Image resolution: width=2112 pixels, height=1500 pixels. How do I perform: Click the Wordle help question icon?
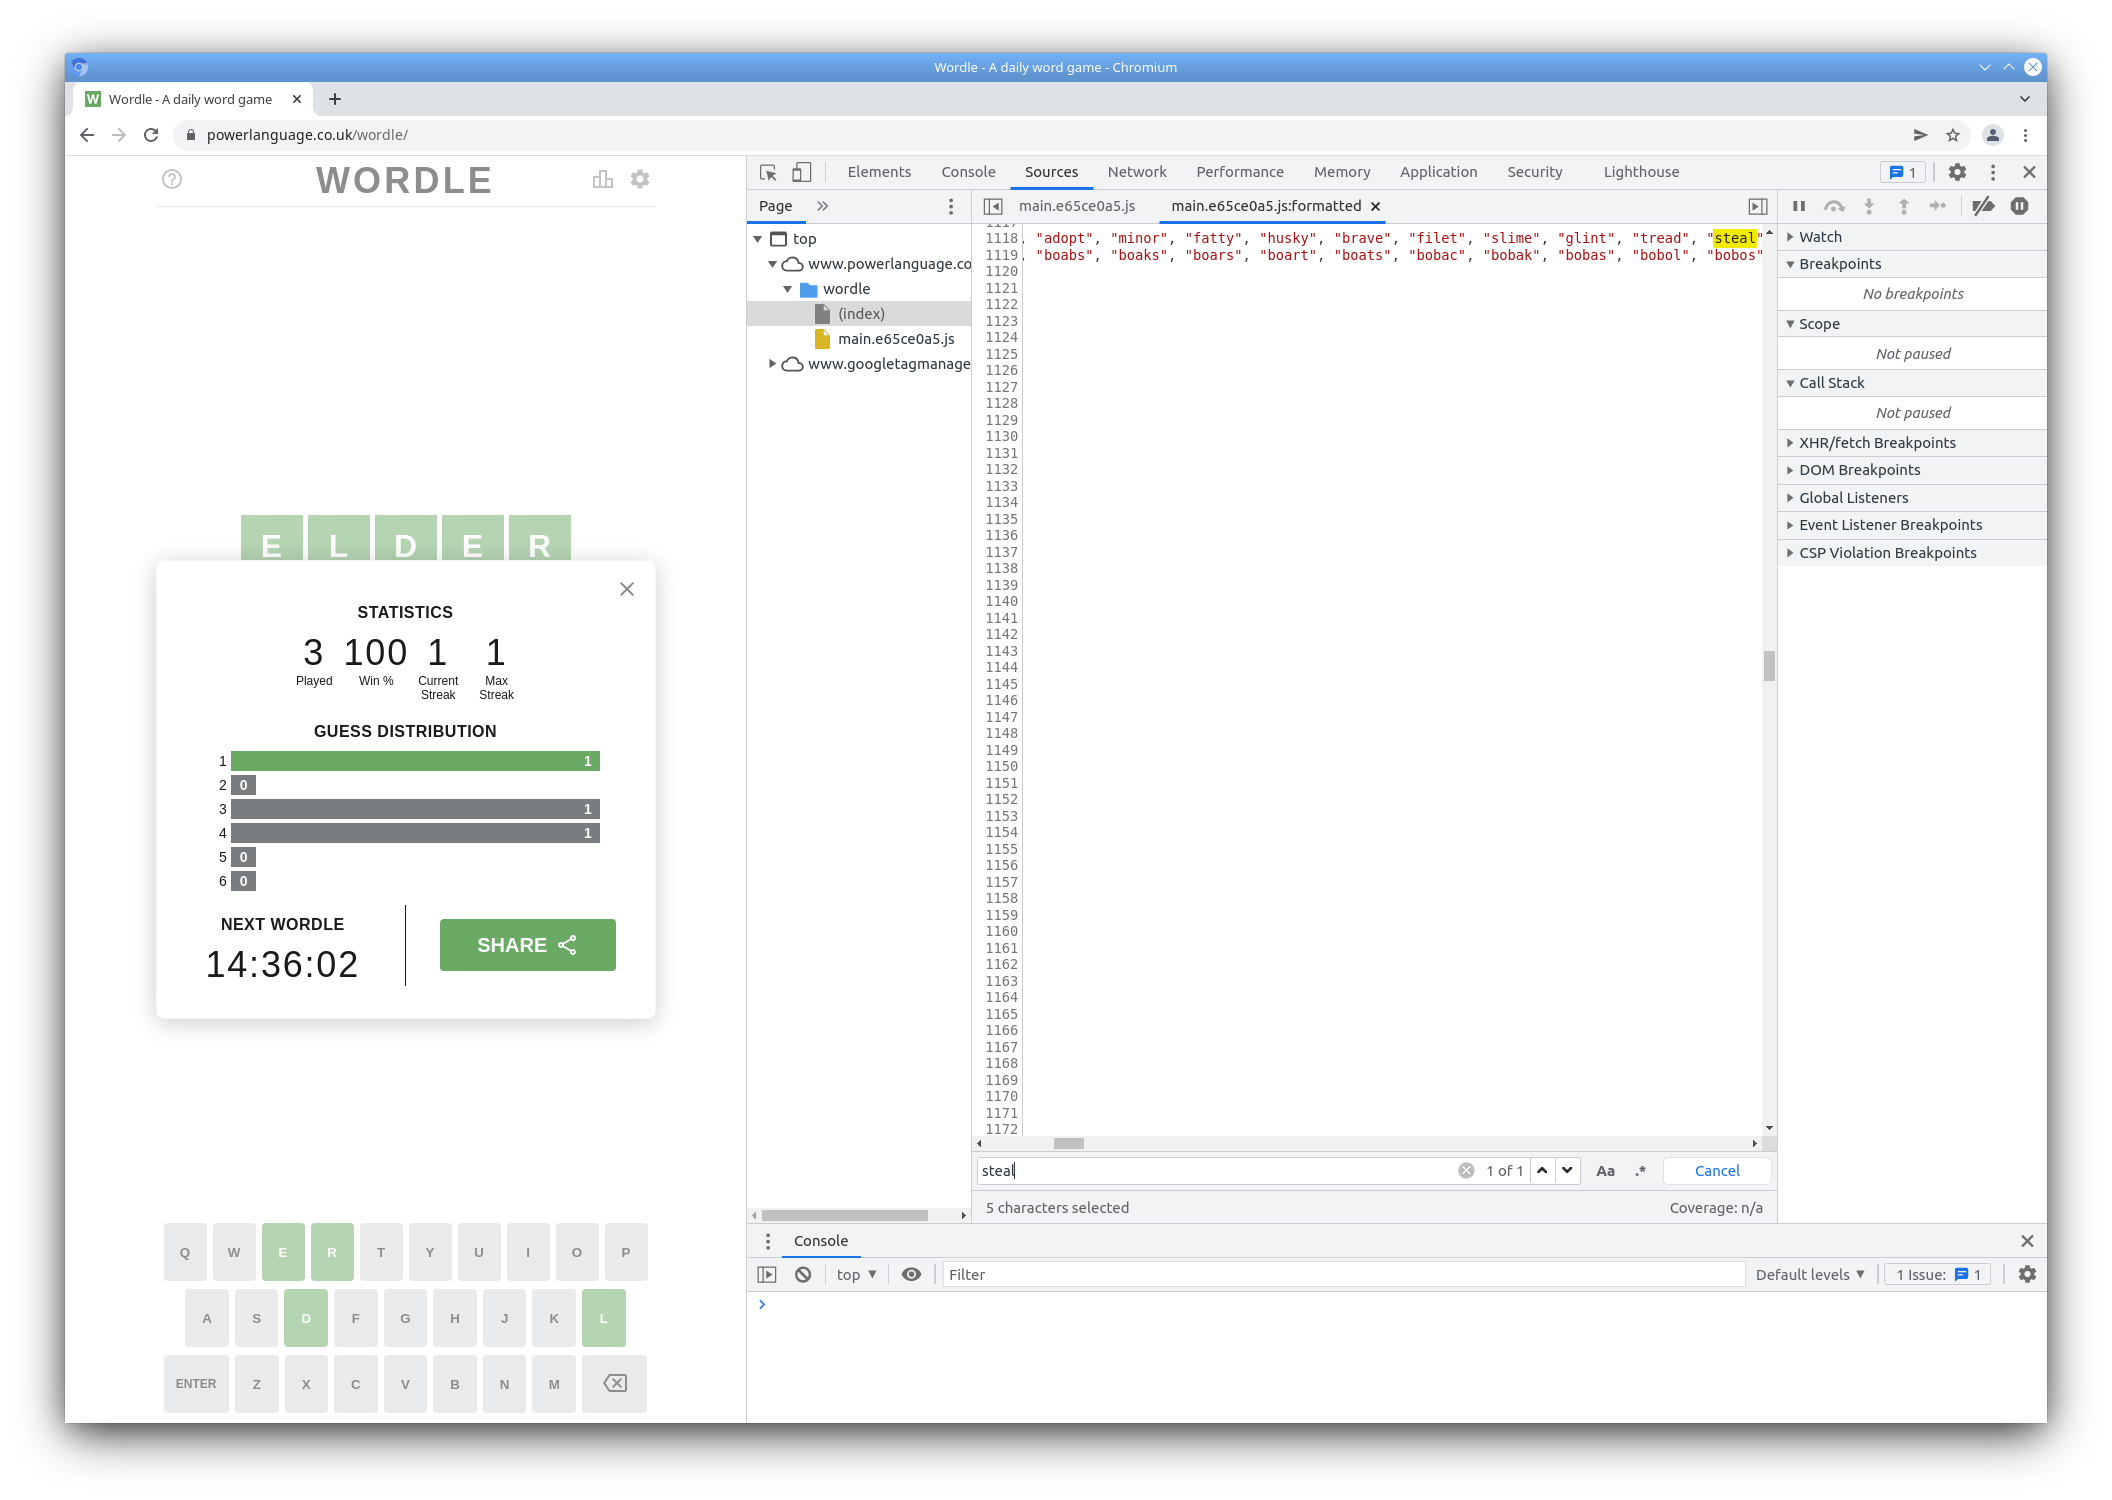point(172,179)
